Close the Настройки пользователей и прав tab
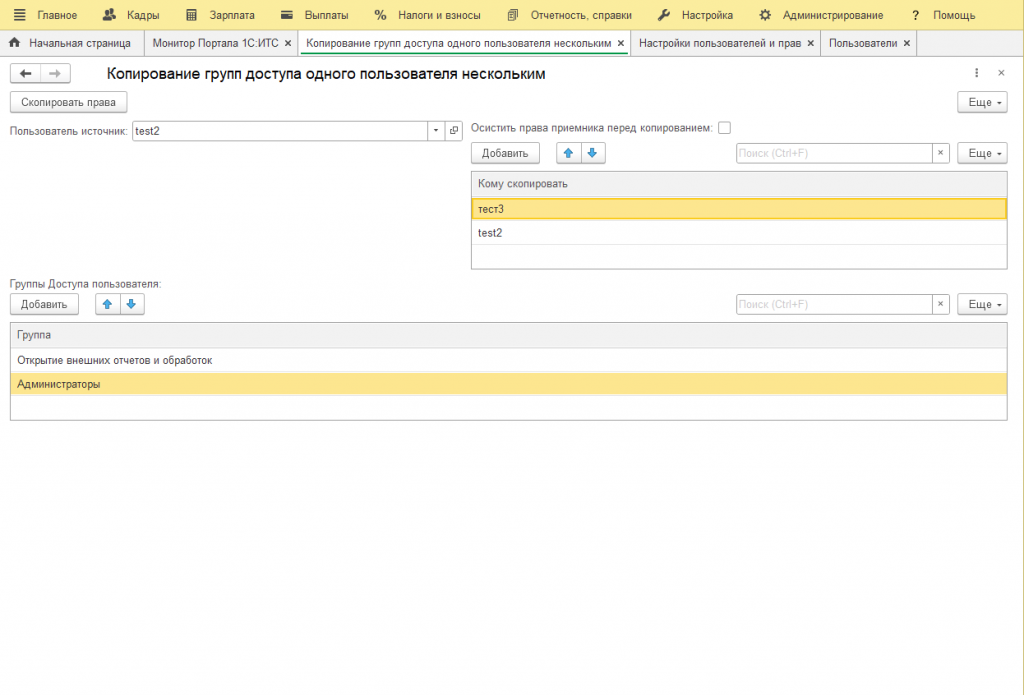The height and width of the screenshot is (695, 1024). click(810, 43)
